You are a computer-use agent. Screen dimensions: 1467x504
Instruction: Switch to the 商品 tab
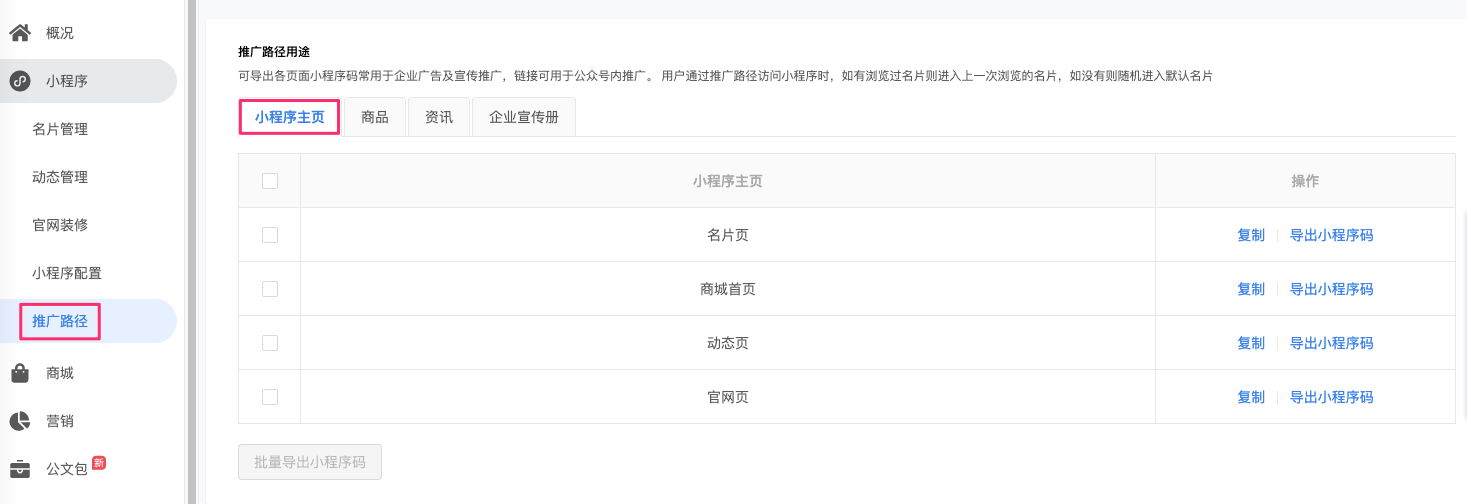click(x=375, y=117)
